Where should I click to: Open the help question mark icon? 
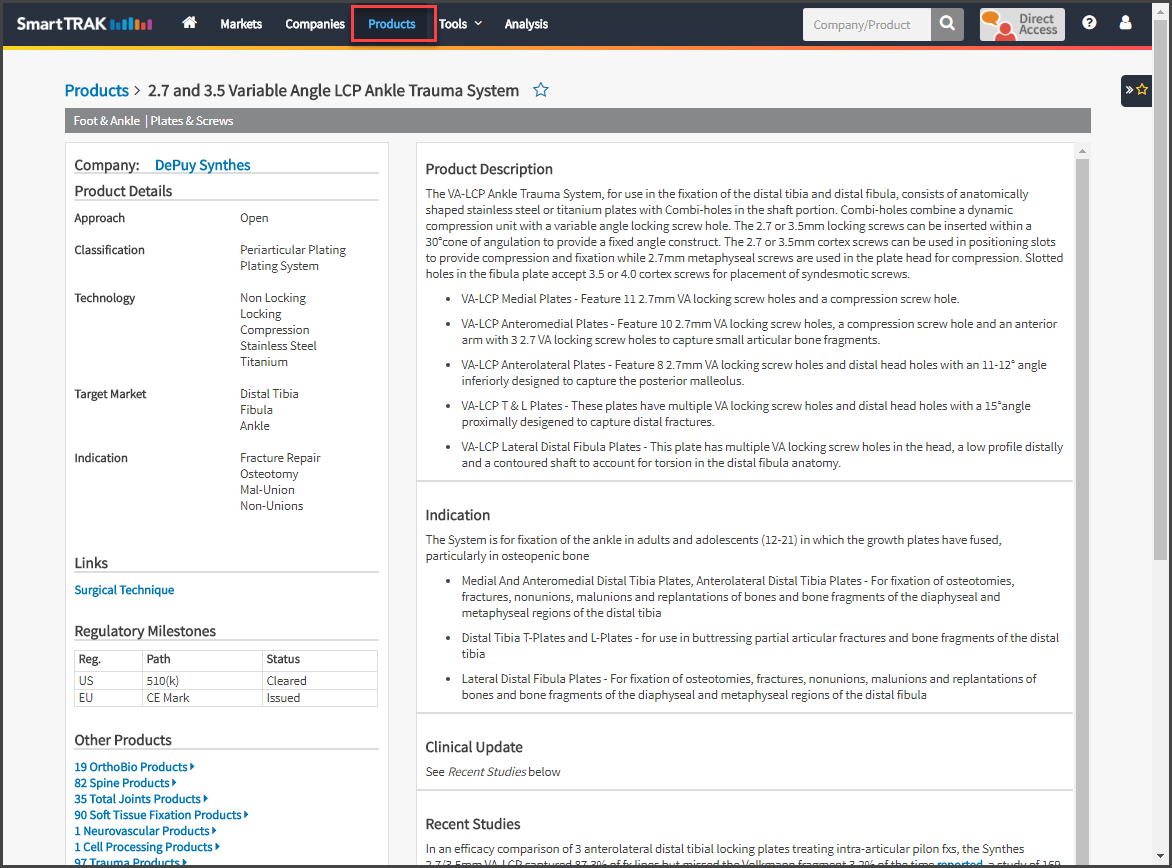pos(1089,23)
